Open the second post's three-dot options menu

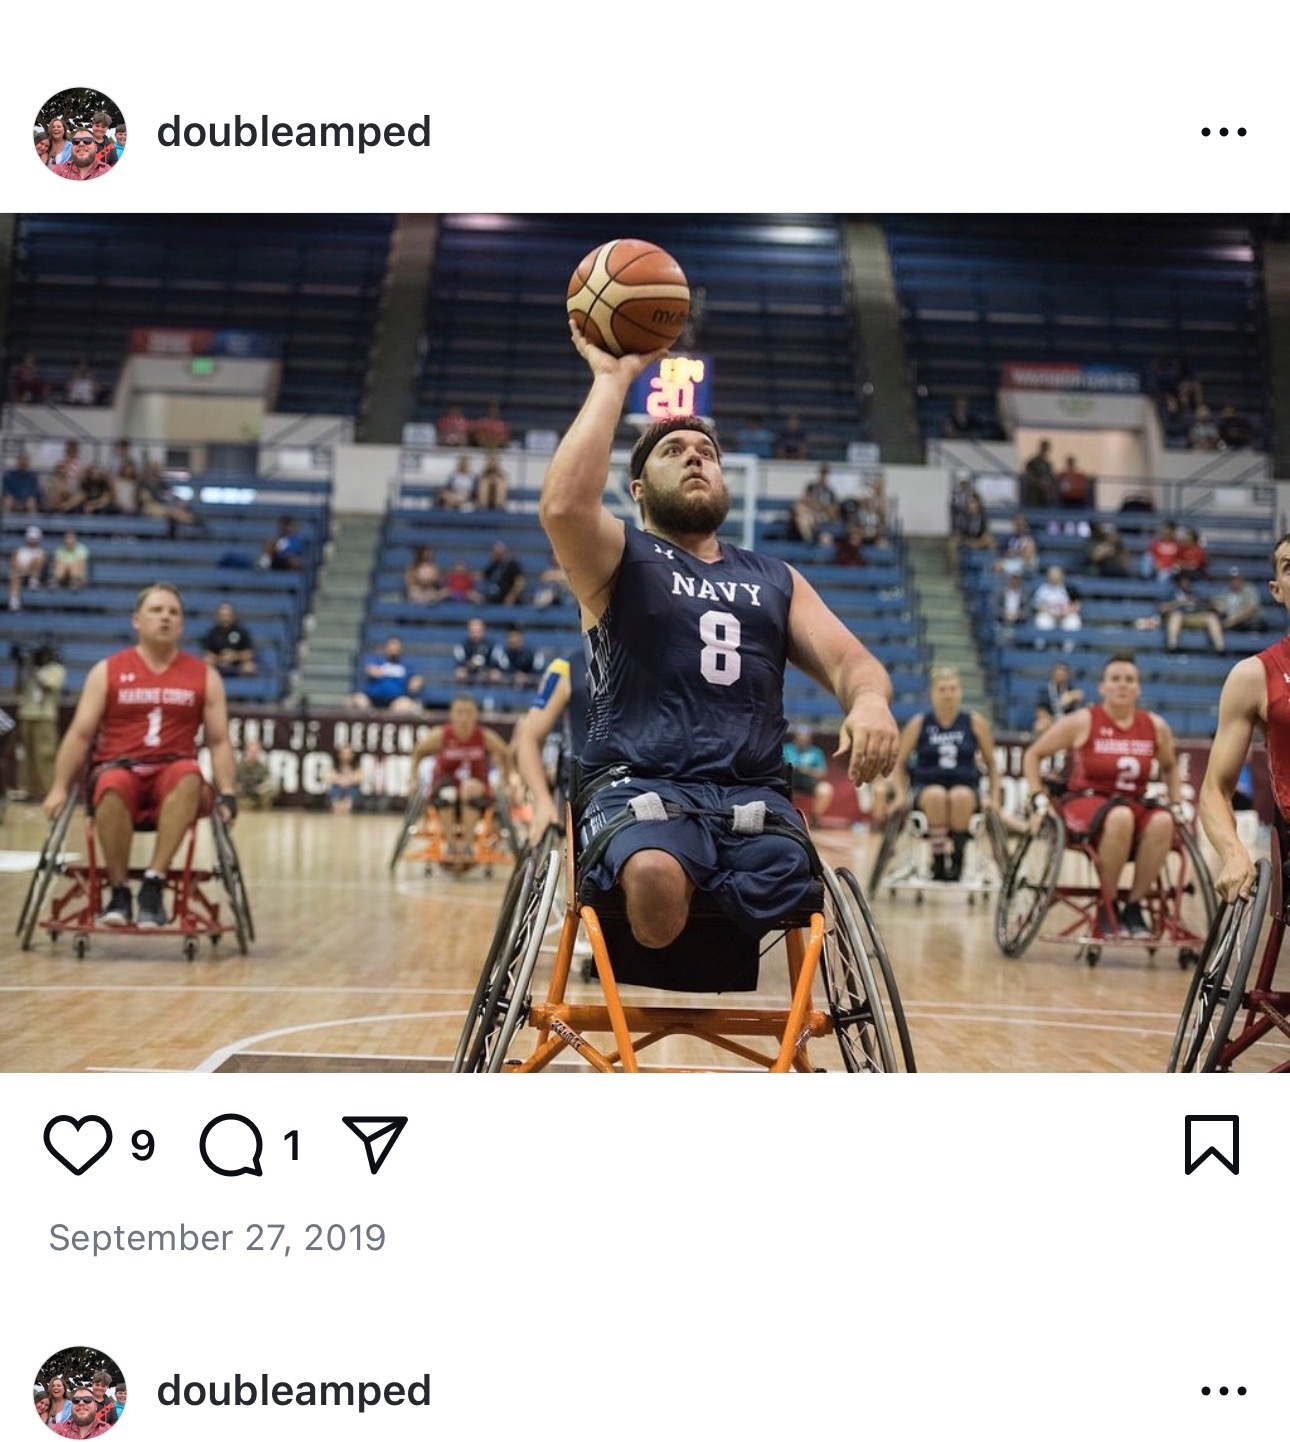tap(1224, 1391)
